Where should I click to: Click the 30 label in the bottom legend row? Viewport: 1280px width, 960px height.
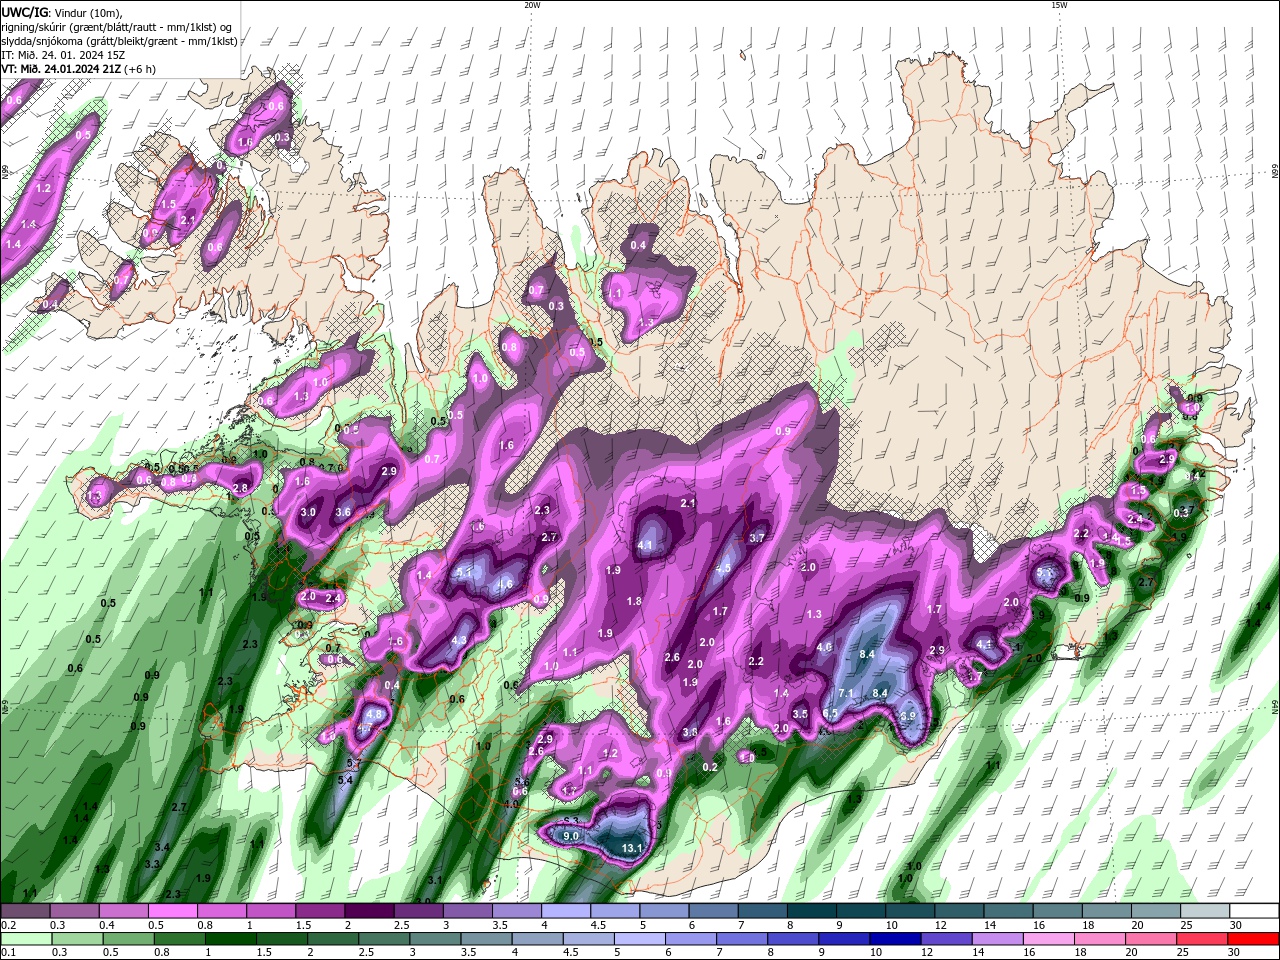coord(1236,953)
